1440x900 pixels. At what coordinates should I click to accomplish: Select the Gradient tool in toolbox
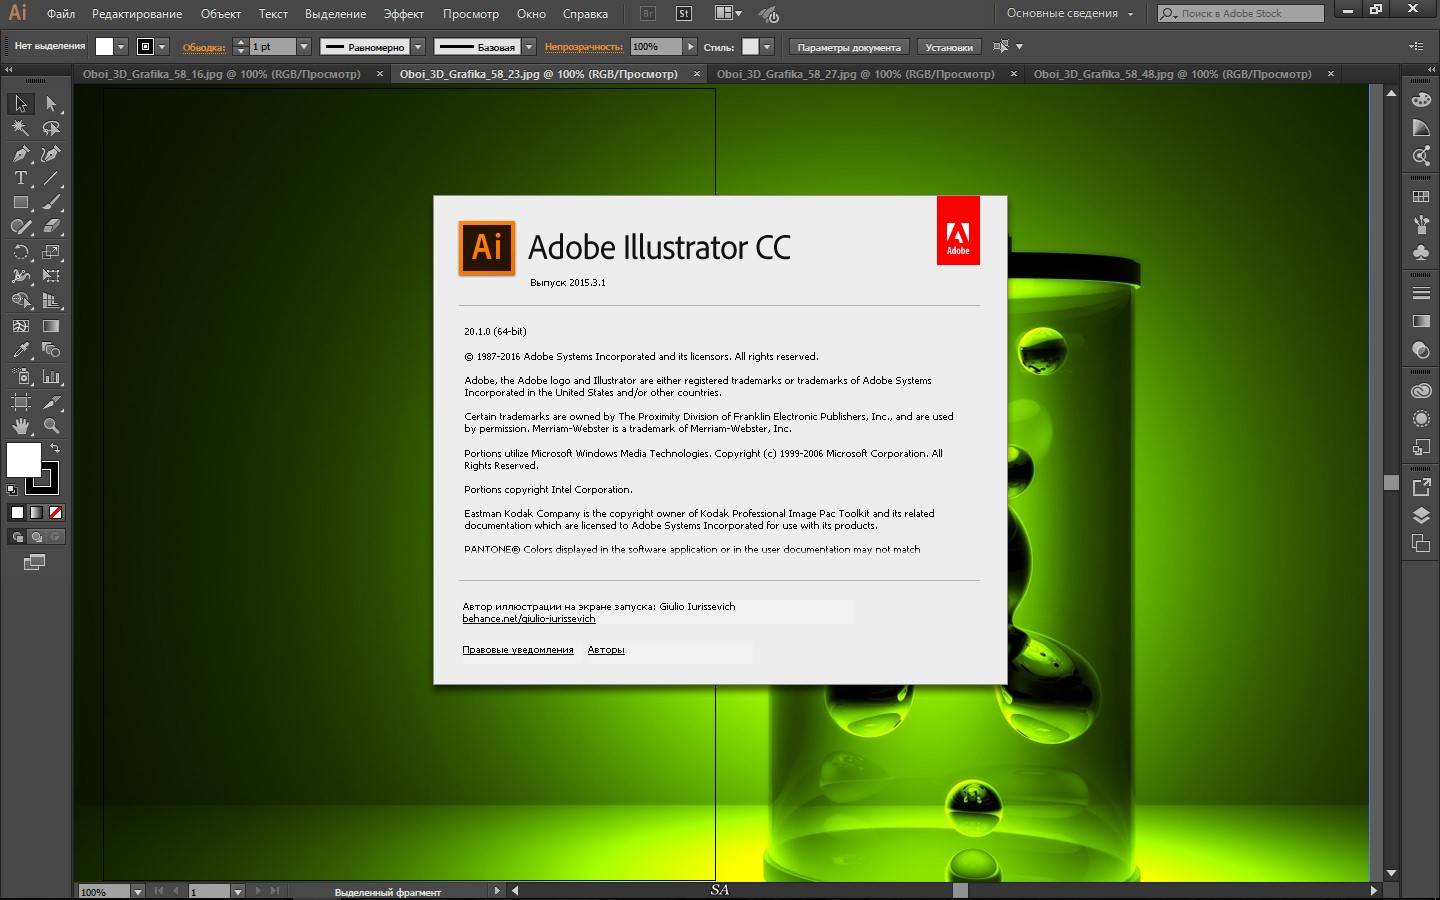52,326
